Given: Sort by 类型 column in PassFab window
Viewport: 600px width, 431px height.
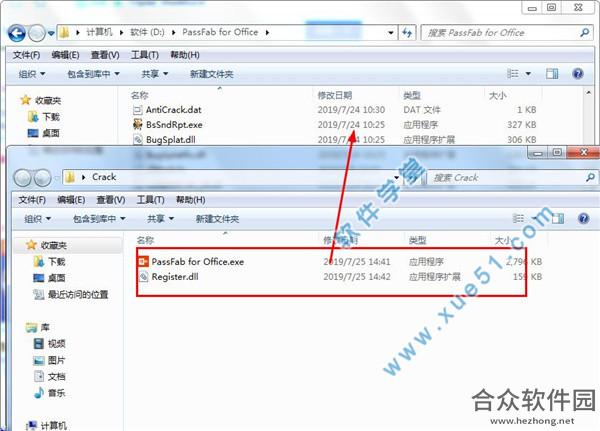Looking at the screenshot, I should tap(412, 95).
